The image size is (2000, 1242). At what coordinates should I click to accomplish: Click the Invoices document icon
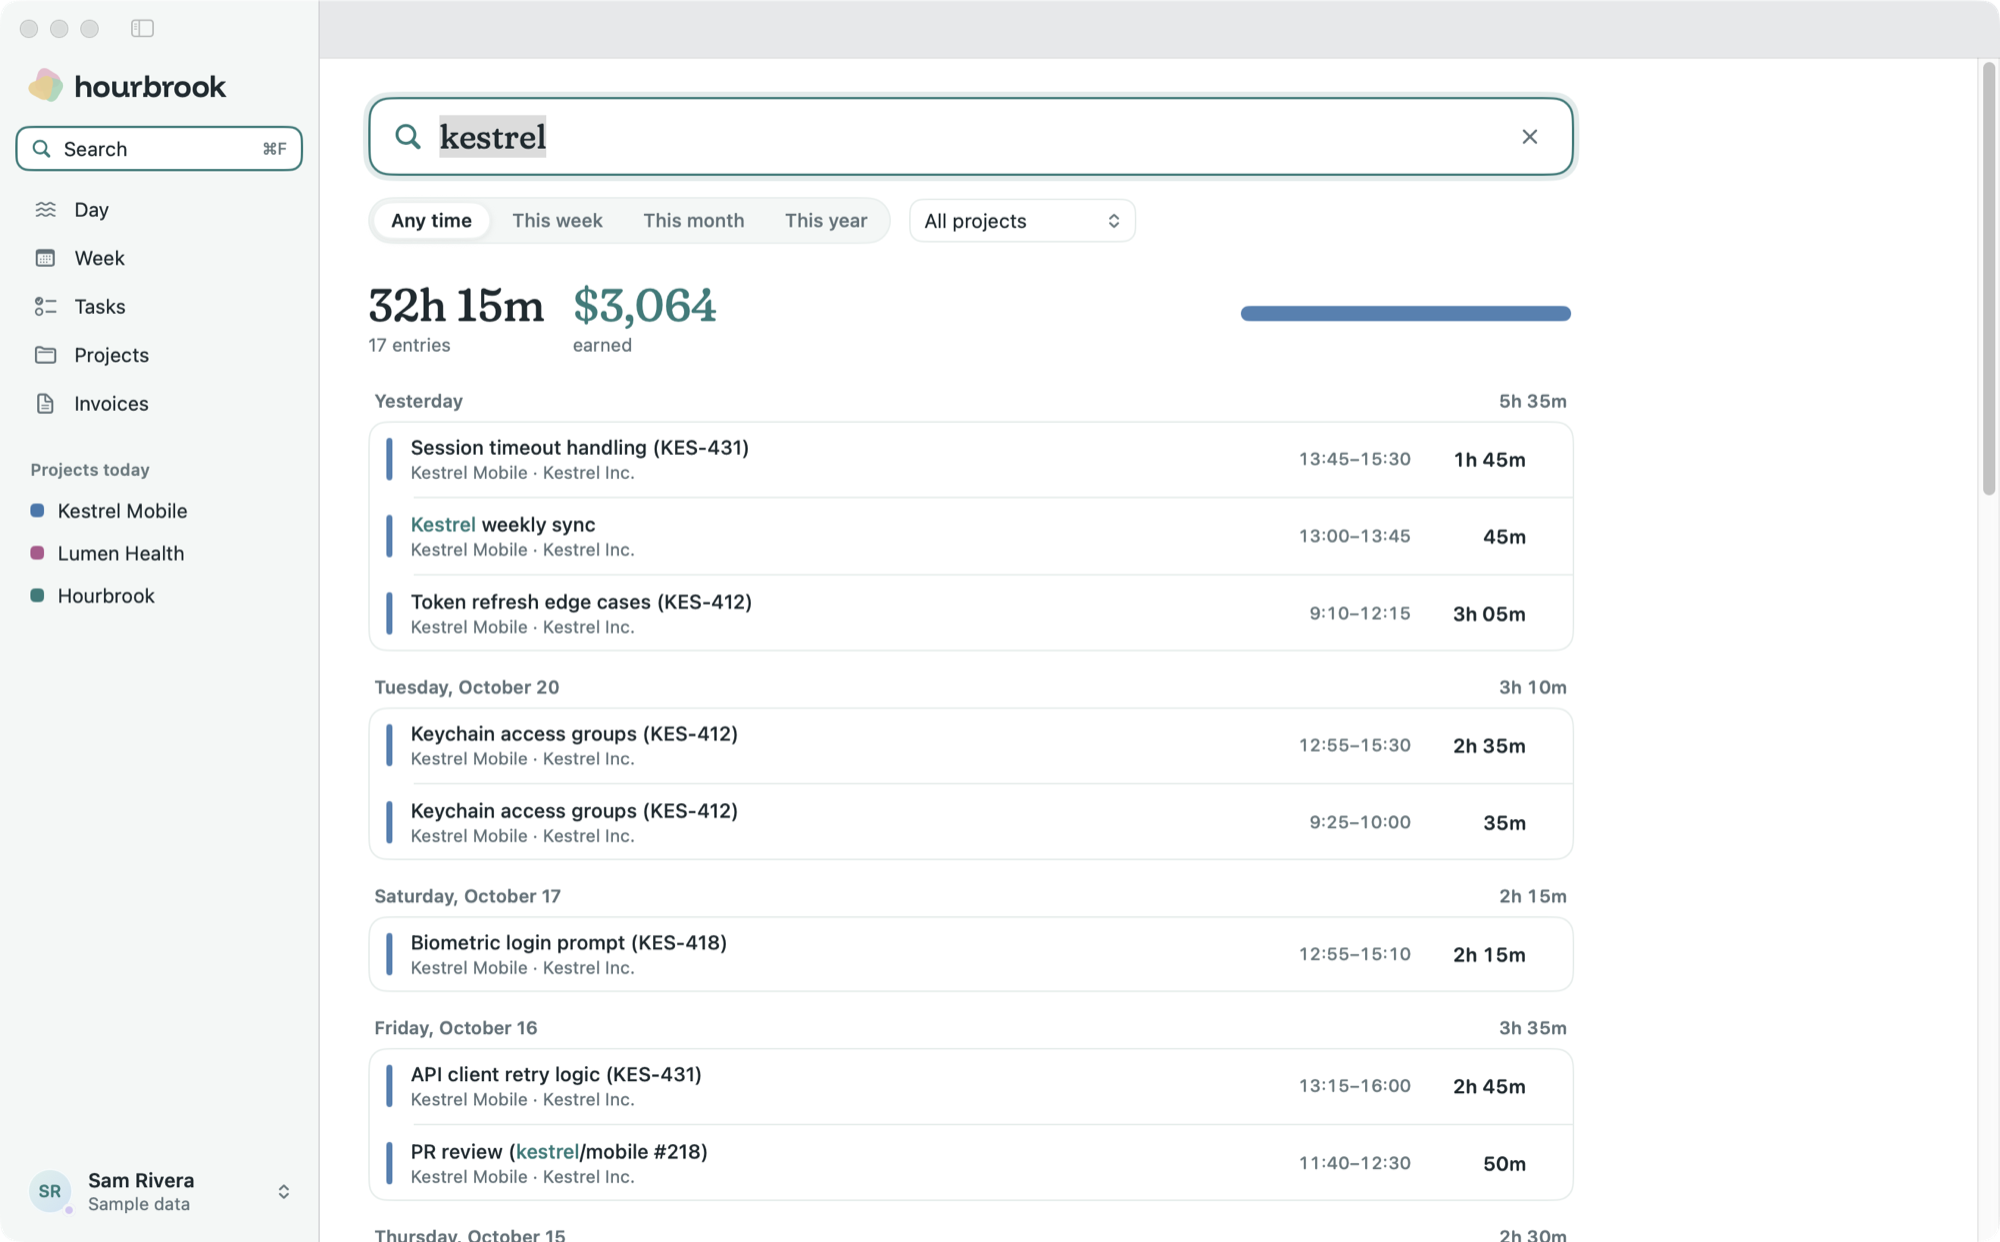pos(45,403)
